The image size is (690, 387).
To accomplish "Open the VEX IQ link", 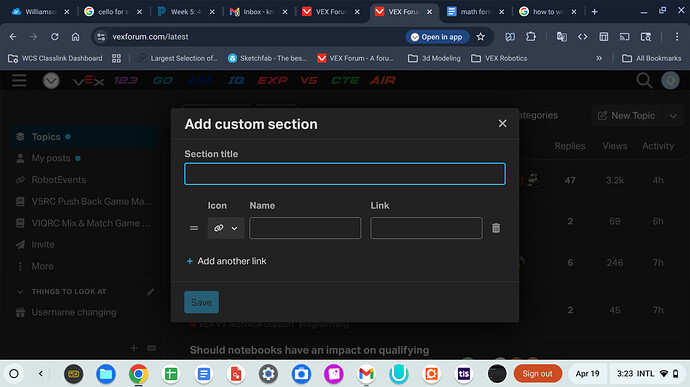I will click(236, 81).
